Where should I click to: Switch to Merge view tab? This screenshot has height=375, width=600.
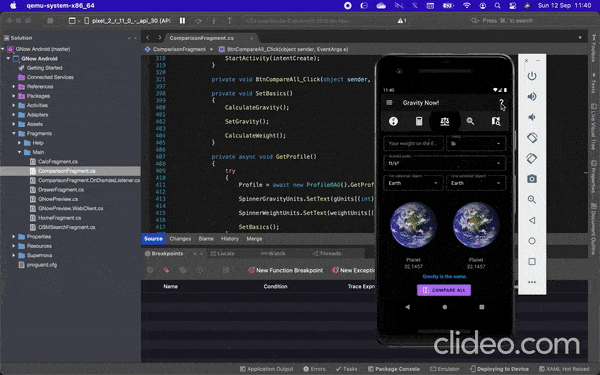coord(254,239)
